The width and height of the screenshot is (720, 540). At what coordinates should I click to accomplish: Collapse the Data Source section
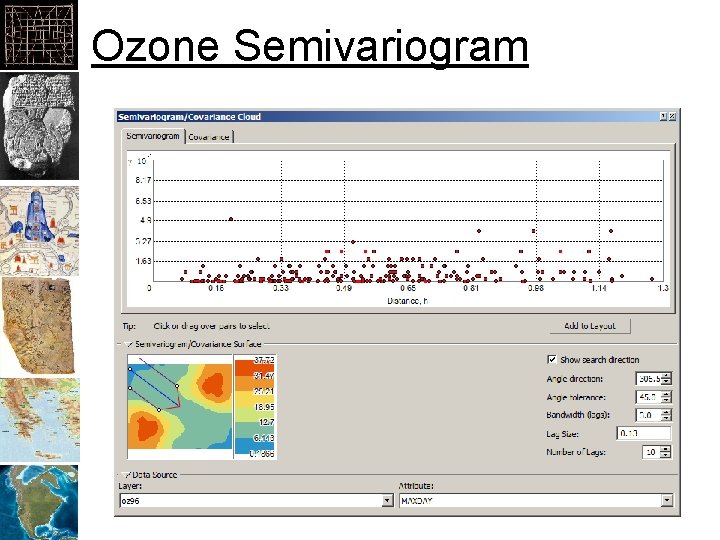pyautogui.click(x=127, y=475)
